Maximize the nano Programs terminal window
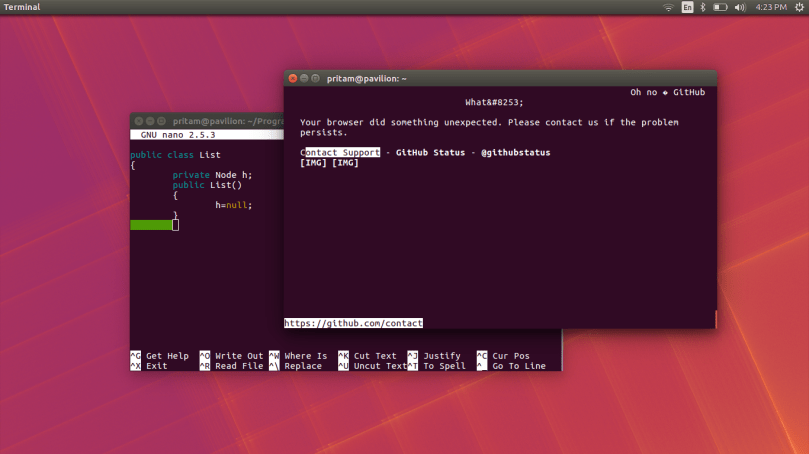The image size is (809, 454). [161, 121]
